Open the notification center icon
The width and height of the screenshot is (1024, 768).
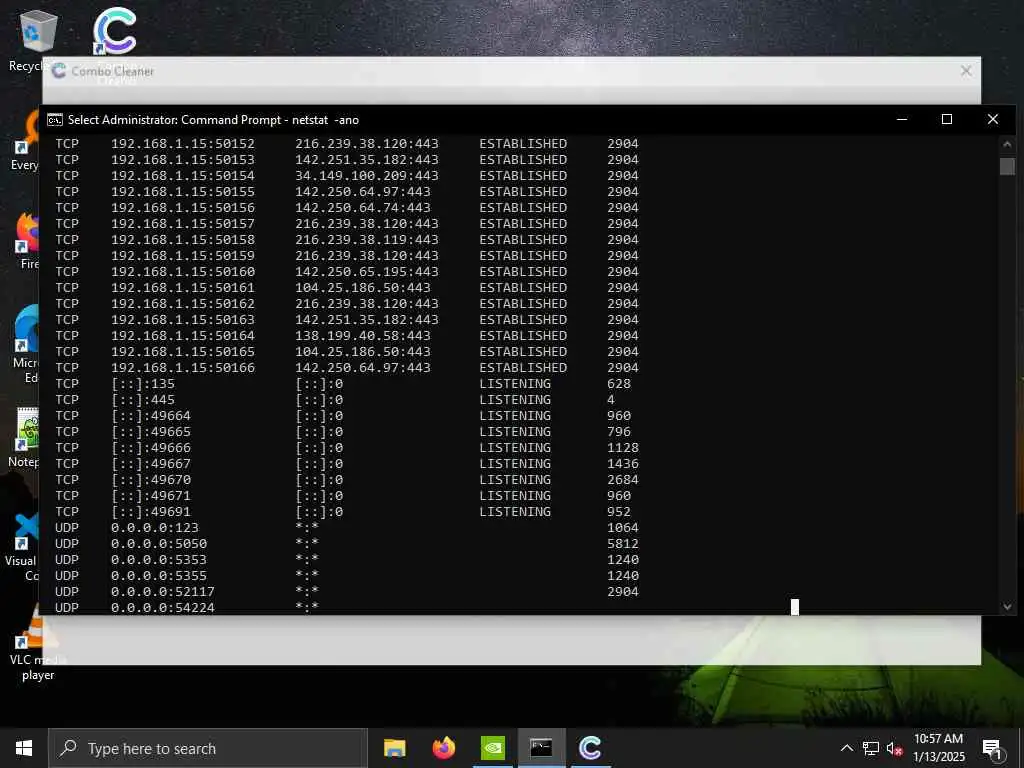click(993, 748)
